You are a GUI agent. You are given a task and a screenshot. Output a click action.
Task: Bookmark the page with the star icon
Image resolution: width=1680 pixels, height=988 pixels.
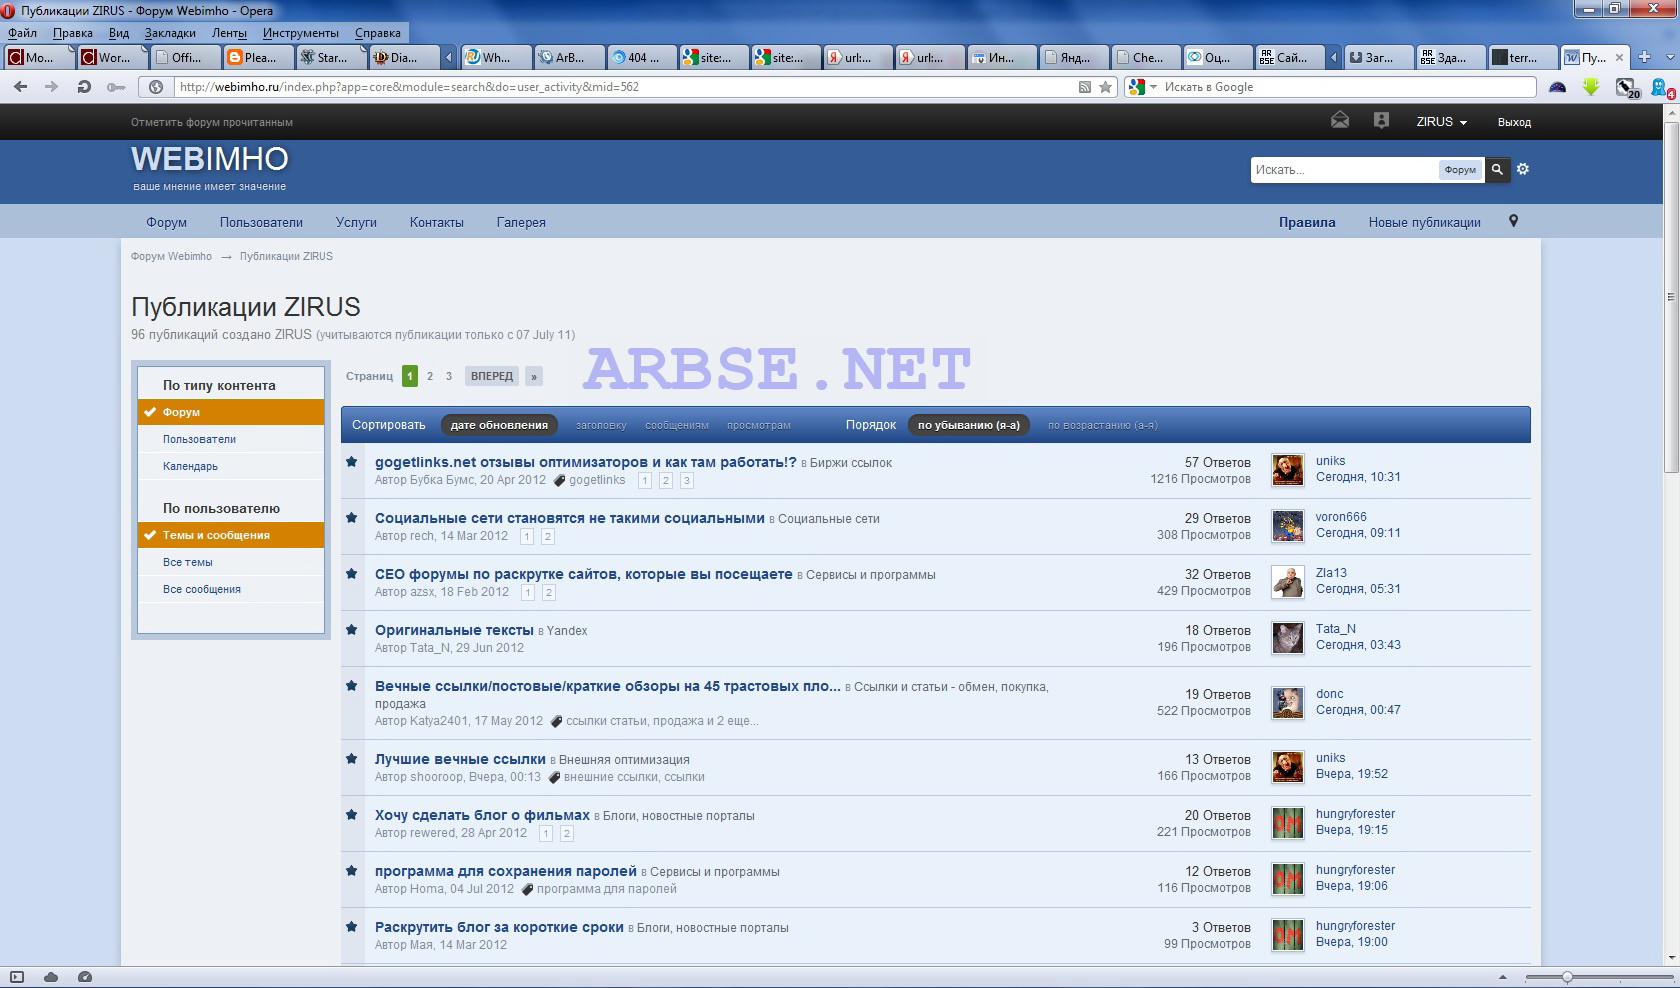pyautogui.click(x=1105, y=87)
